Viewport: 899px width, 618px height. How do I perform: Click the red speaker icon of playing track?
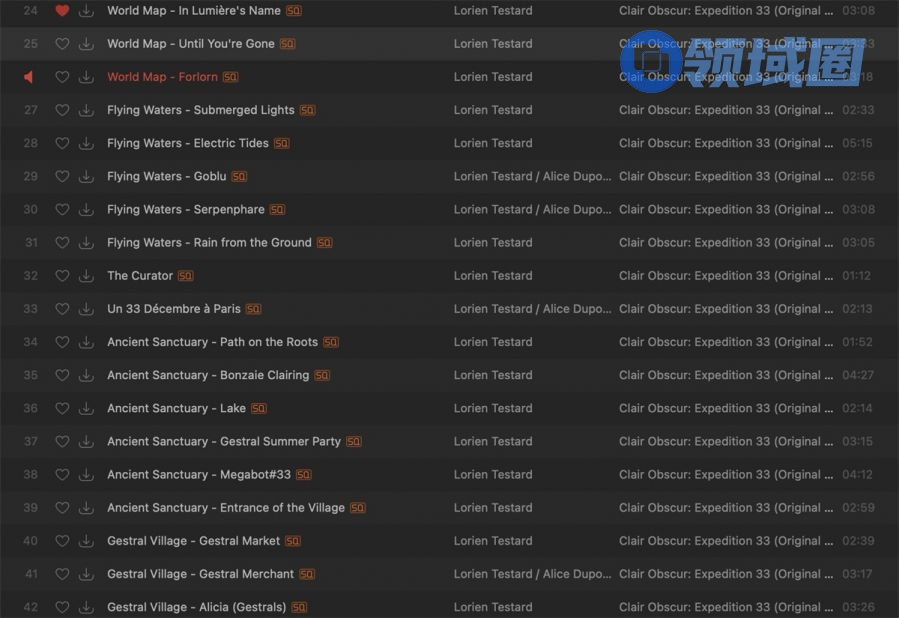click(x=29, y=77)
